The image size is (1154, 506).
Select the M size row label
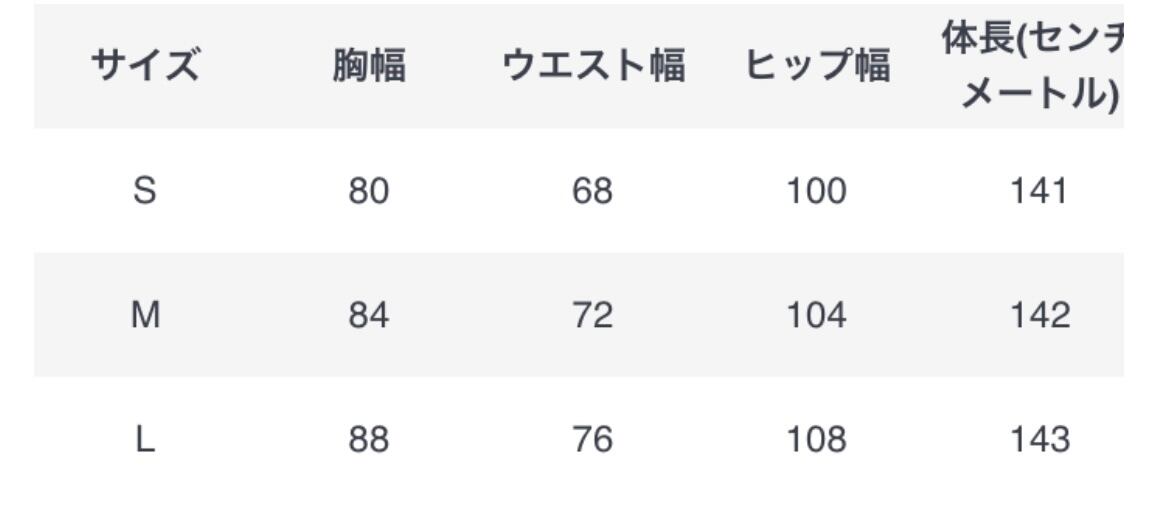coord(145,316)
